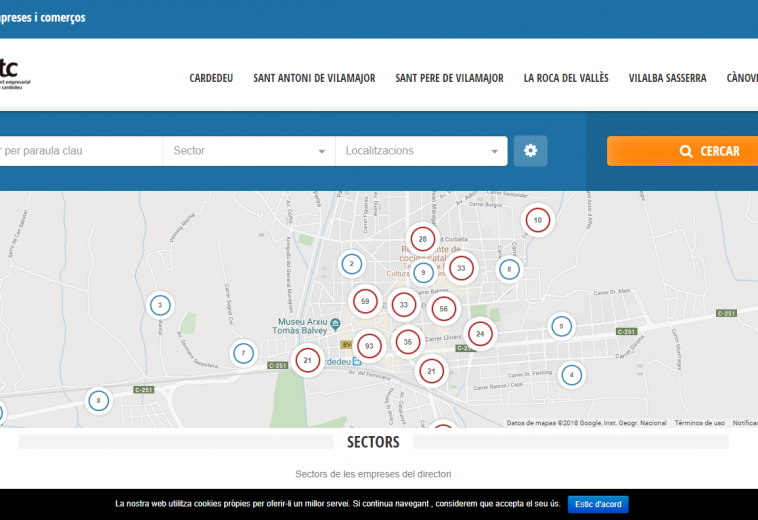
Task: Focus the keyword search field
Action: pyautogui.click(x=80, y=151)
